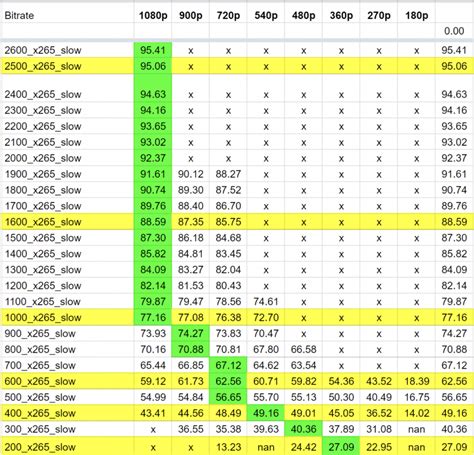Viewport: 474px width, 455px height.
Task: Click the 74.61 cell in 540p column
Action: click(266, 302)
